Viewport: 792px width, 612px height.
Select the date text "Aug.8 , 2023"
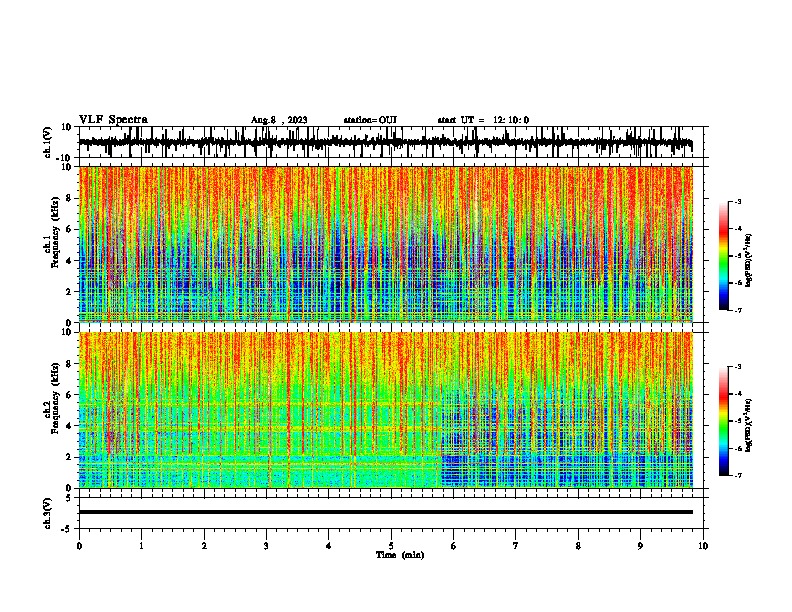point(279,120)
